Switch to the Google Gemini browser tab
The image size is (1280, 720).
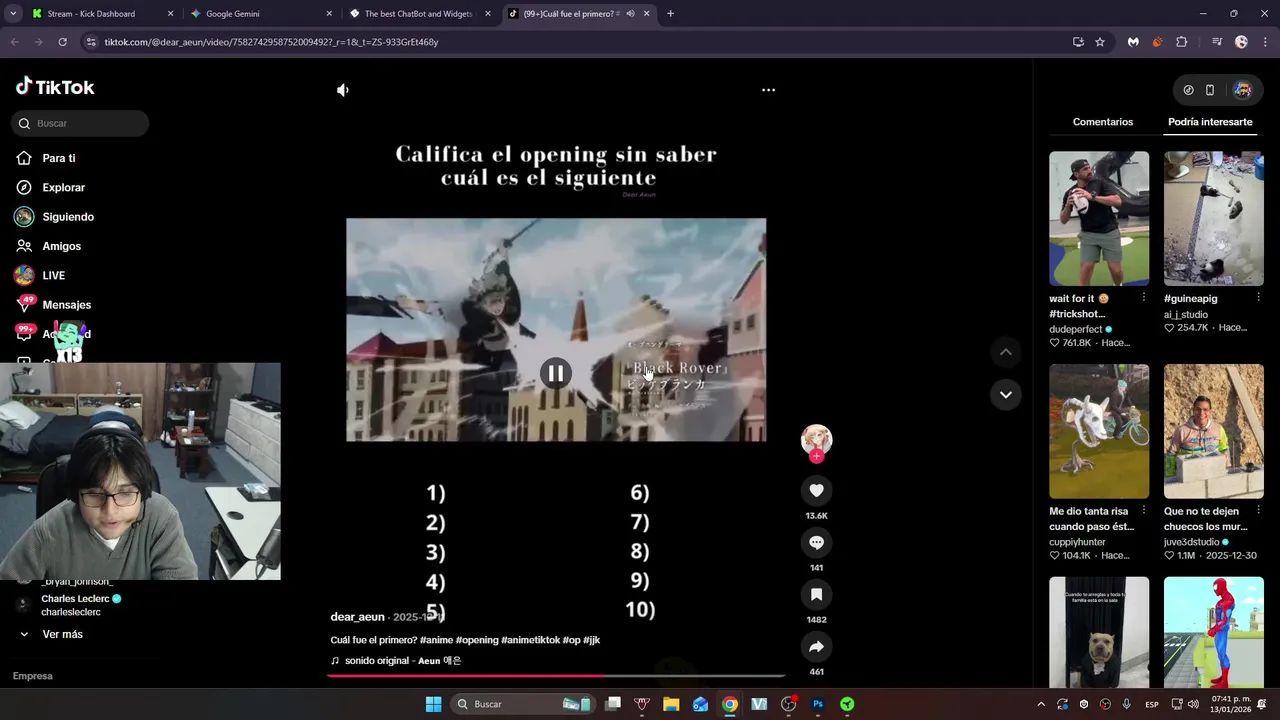click(260, 14)
